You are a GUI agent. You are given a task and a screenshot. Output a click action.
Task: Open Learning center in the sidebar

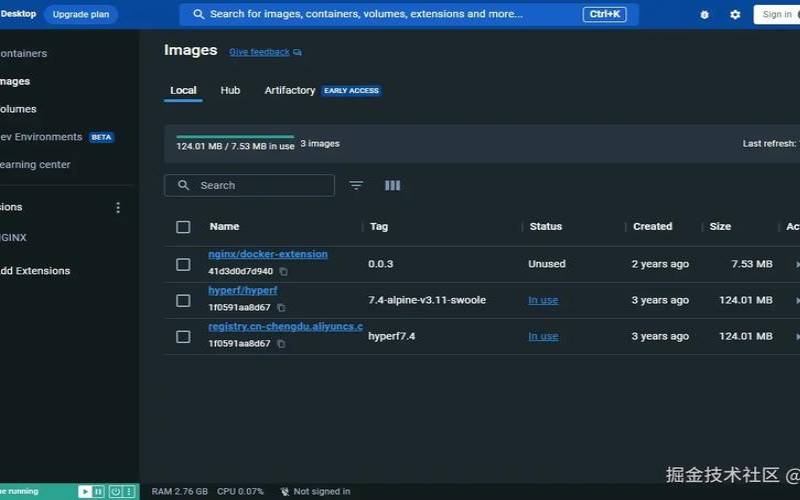click(35, 165)
